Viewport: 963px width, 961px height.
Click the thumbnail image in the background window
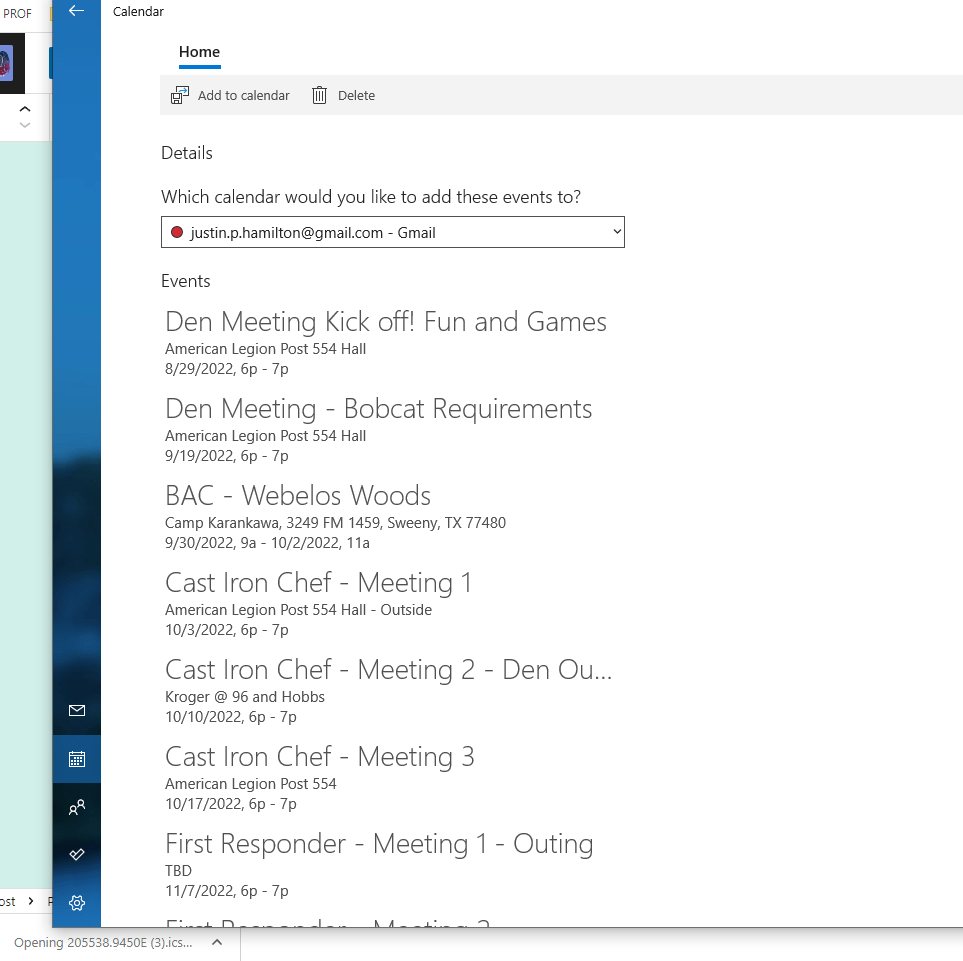click(x=6, y=64)
